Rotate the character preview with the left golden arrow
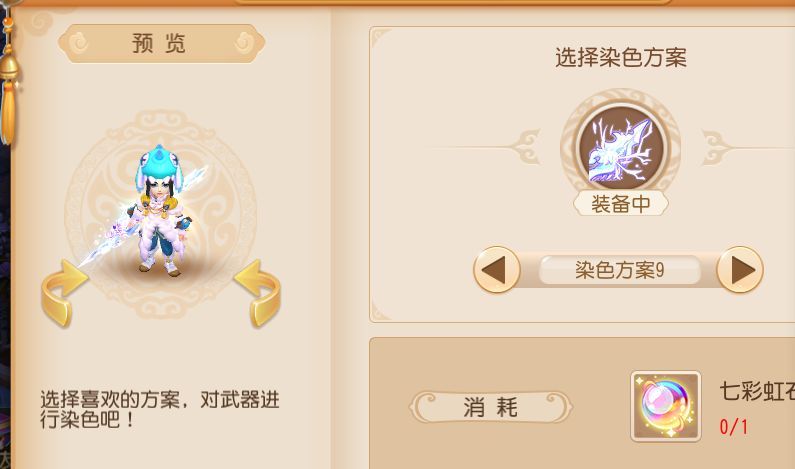795x469 pixels. point(63,293)
